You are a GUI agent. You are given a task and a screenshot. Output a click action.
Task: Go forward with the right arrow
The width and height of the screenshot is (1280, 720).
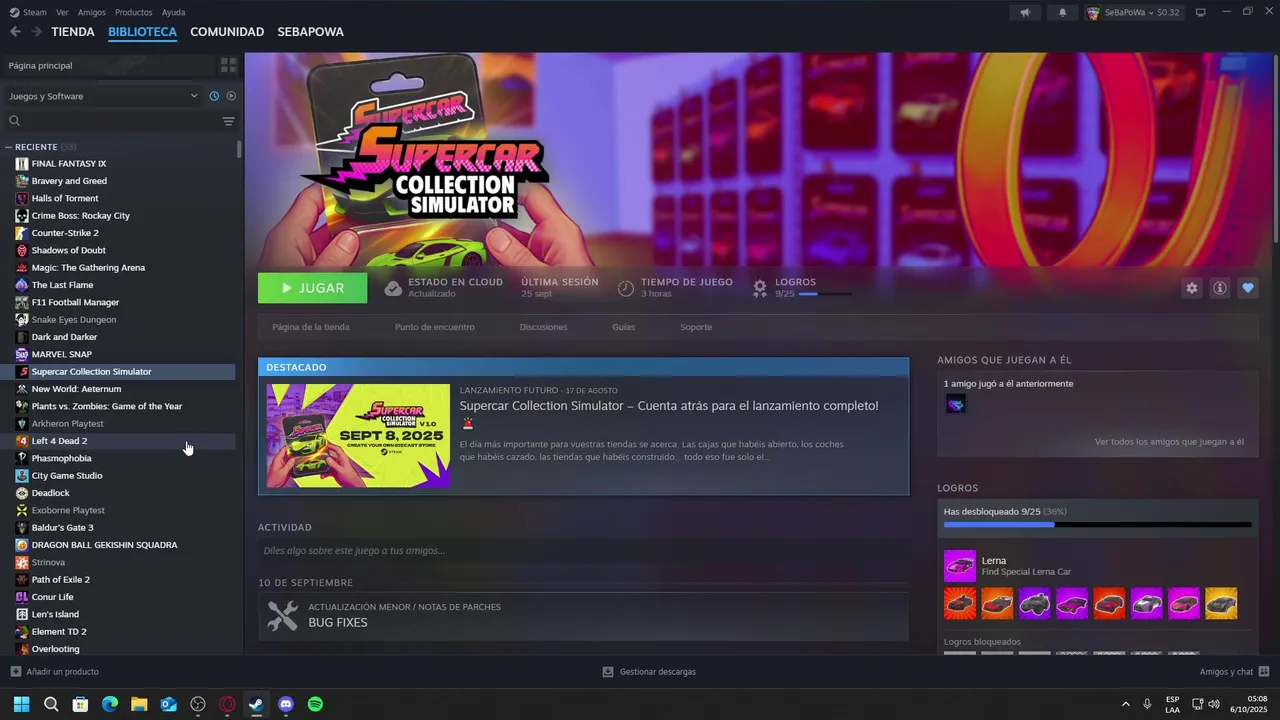click(x=37, y=32)
